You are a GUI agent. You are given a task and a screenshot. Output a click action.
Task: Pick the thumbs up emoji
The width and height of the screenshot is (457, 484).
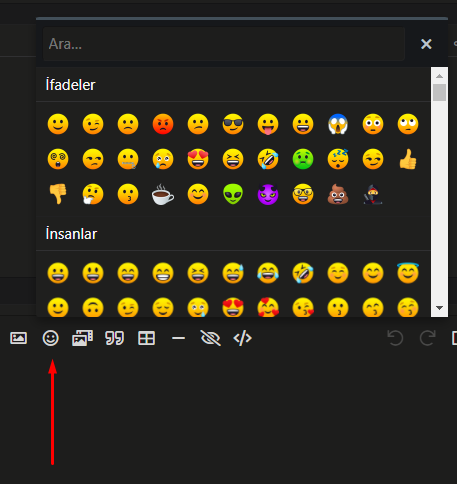coord(408,159)
